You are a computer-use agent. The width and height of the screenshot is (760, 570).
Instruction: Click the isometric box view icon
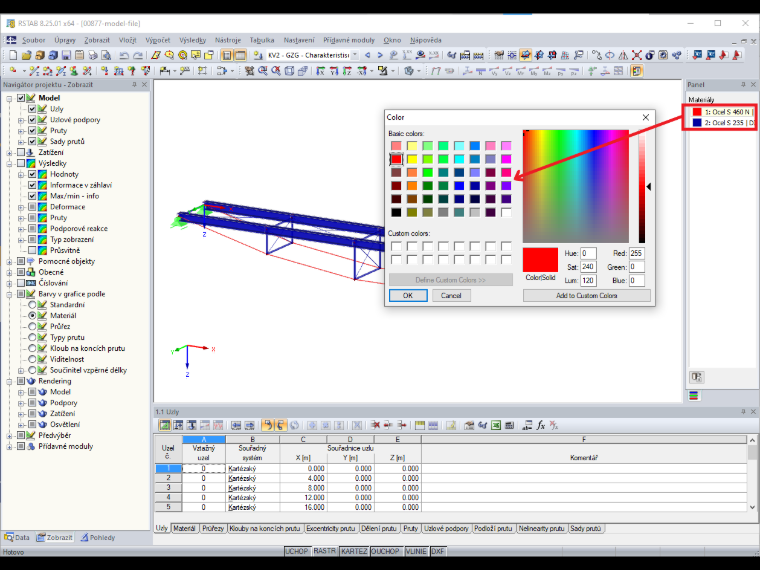(x=289, y=71)
